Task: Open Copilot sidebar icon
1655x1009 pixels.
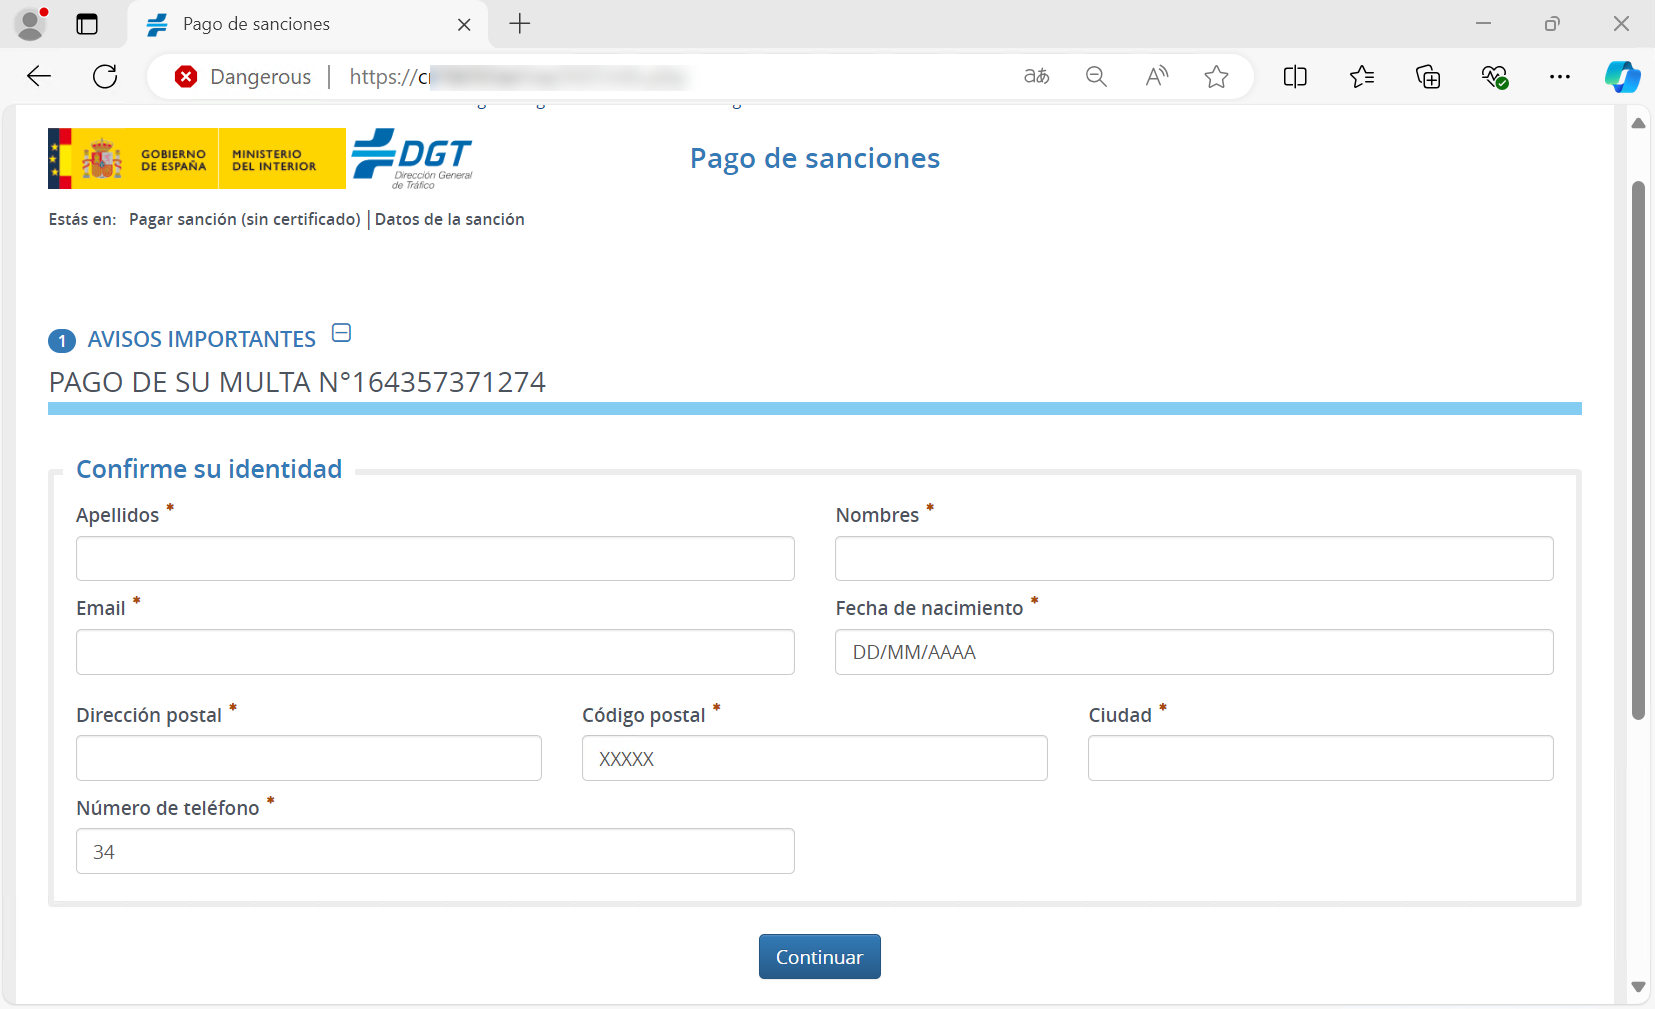Action: pyautogui.click(x=1622, y=77)
